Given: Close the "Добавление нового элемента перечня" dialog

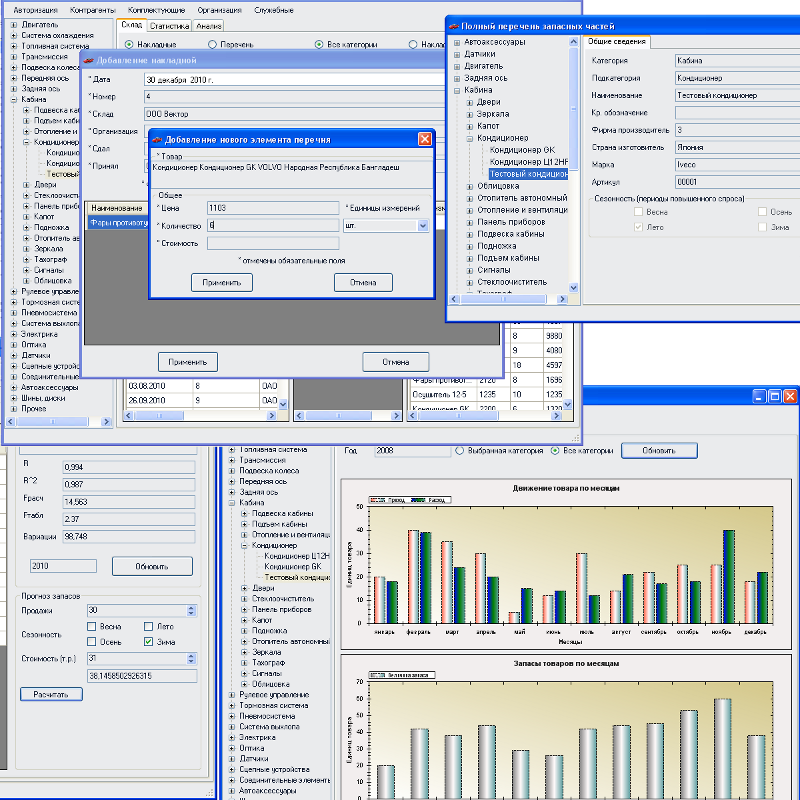Looking at the screenshot, I should coord(424,140).
